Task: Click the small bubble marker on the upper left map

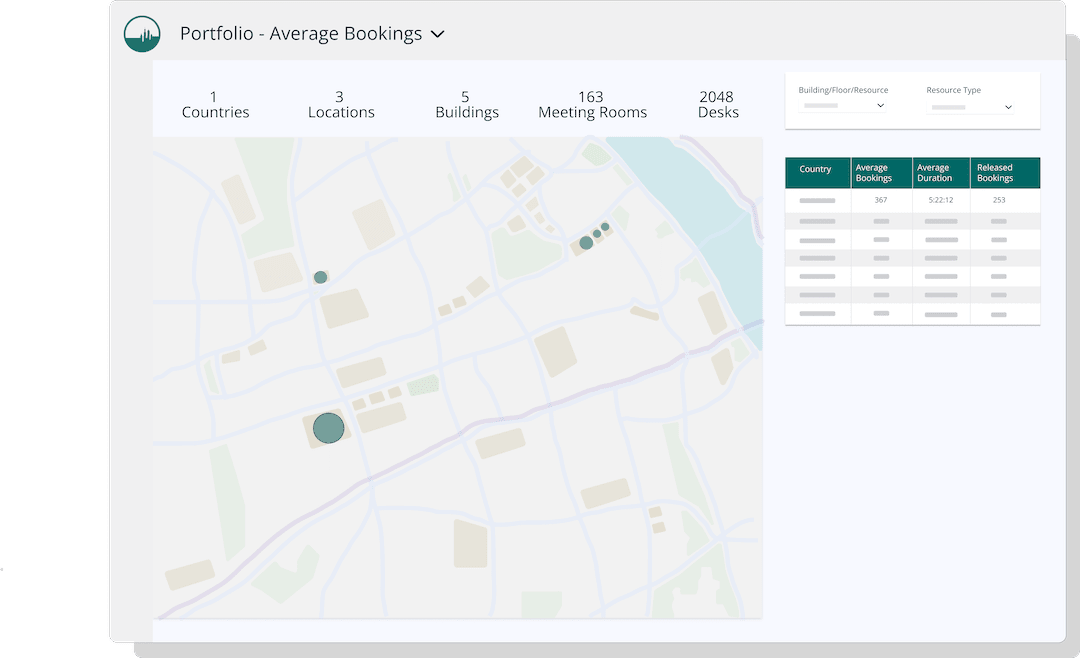Action: point(320,277)
